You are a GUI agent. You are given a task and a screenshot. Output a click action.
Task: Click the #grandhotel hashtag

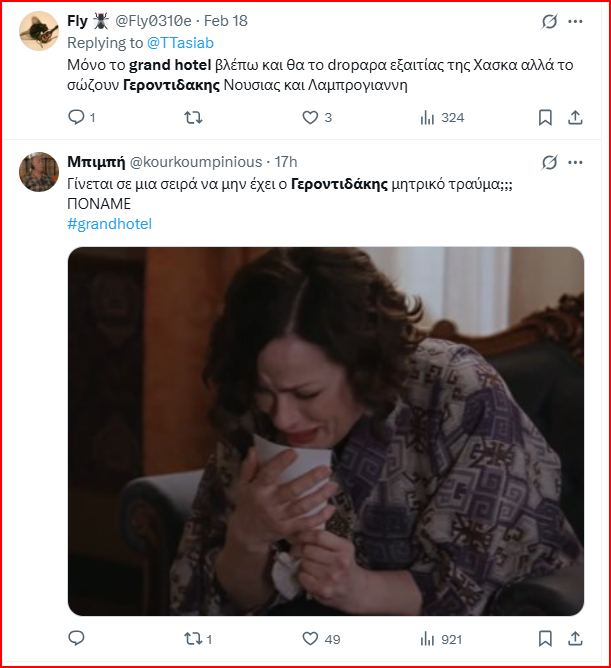point(109,224)
